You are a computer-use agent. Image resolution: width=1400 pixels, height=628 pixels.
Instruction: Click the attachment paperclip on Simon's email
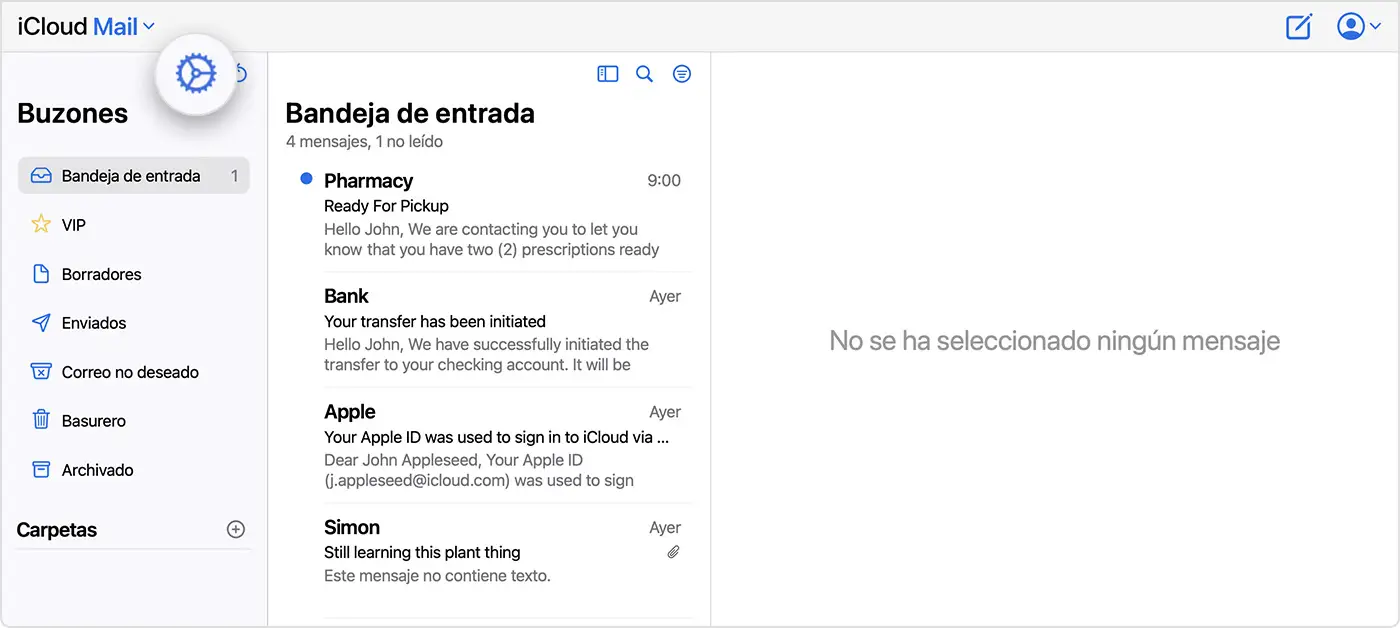coord(674,552)
